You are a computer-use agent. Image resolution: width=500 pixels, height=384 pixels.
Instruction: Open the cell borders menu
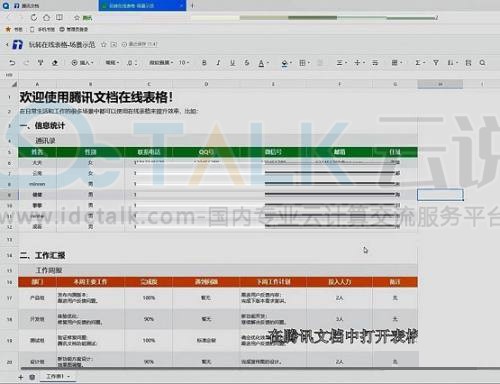(304, 63)
